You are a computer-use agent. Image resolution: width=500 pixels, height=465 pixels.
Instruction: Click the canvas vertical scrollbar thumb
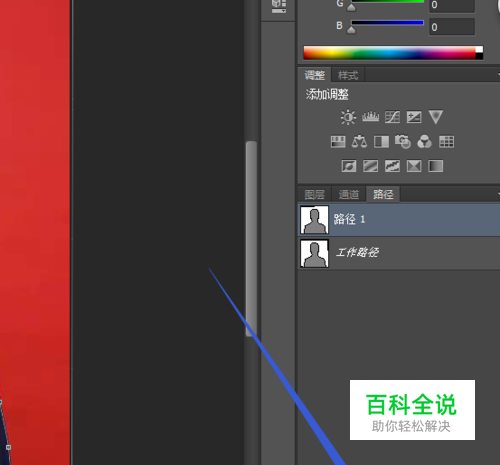251,239
